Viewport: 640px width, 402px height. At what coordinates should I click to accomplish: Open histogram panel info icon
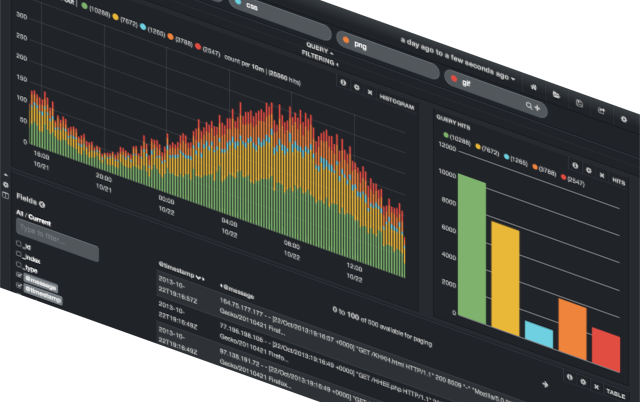click(343, 82)
